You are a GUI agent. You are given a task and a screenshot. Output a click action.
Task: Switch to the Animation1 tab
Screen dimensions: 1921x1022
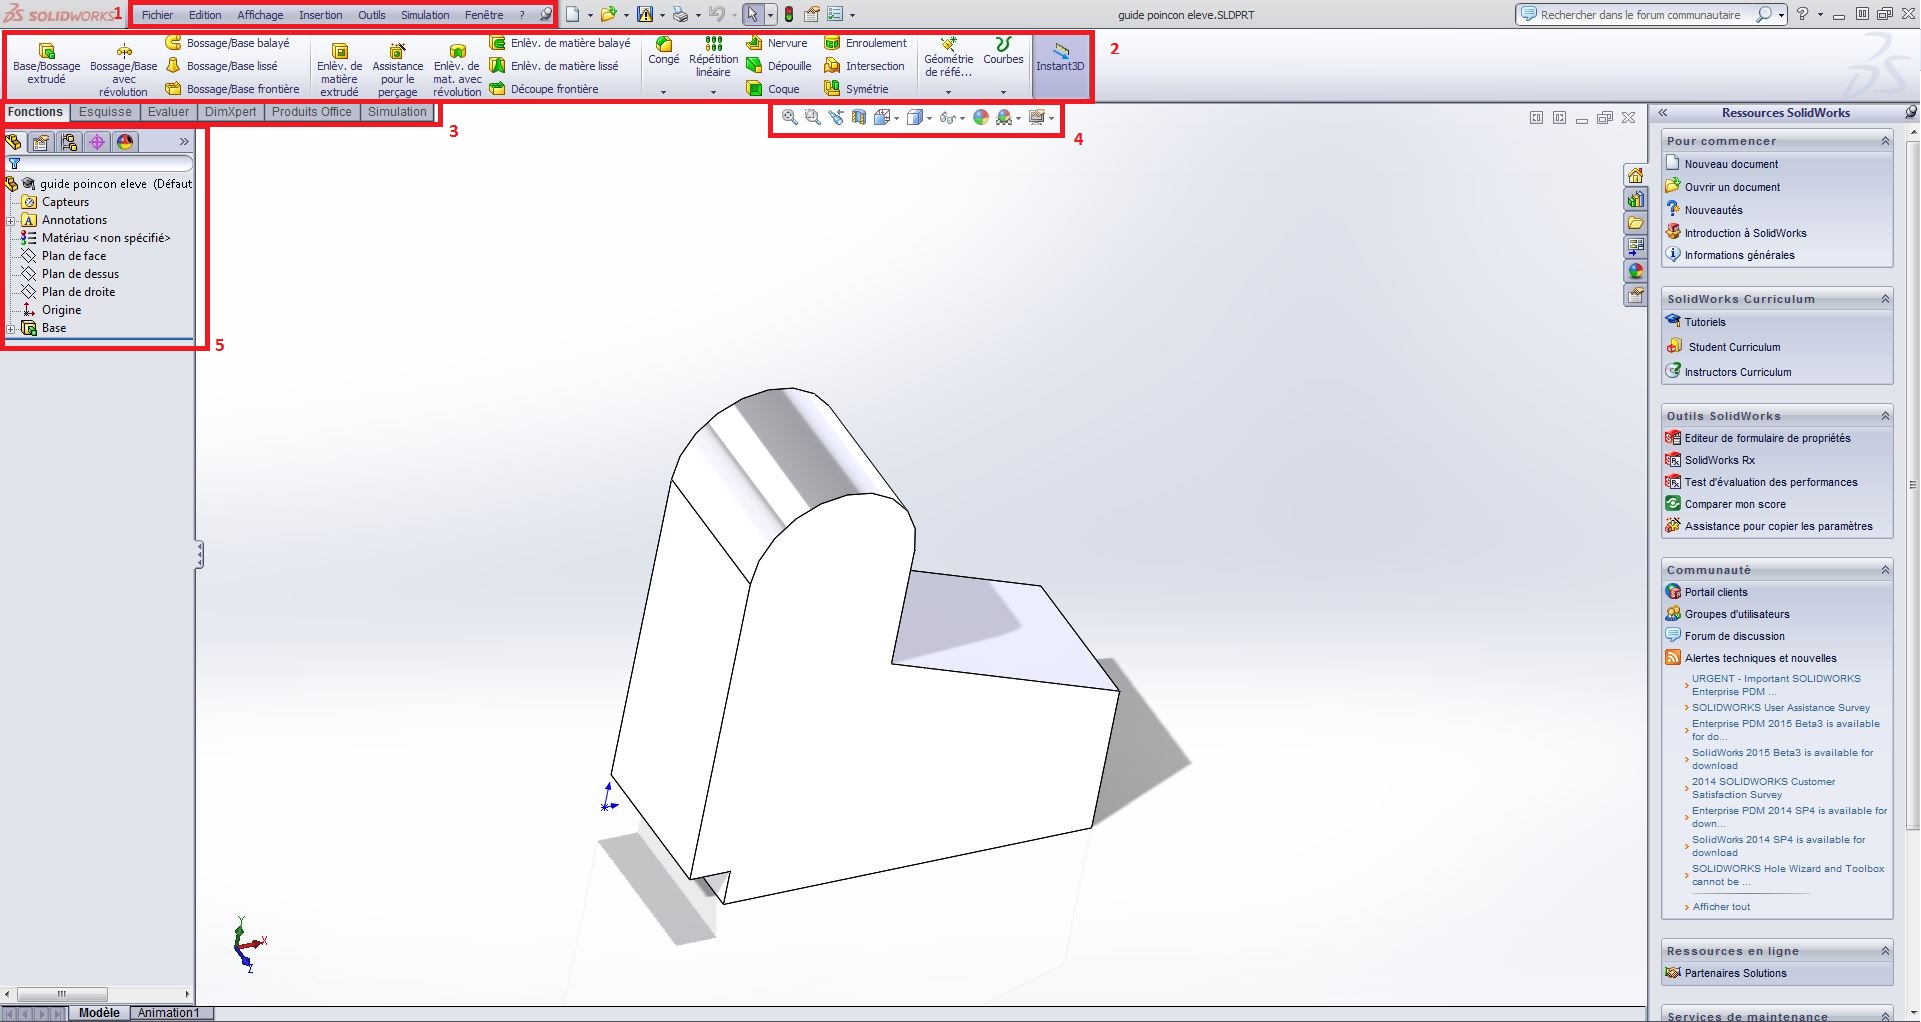click(168, 1013)
